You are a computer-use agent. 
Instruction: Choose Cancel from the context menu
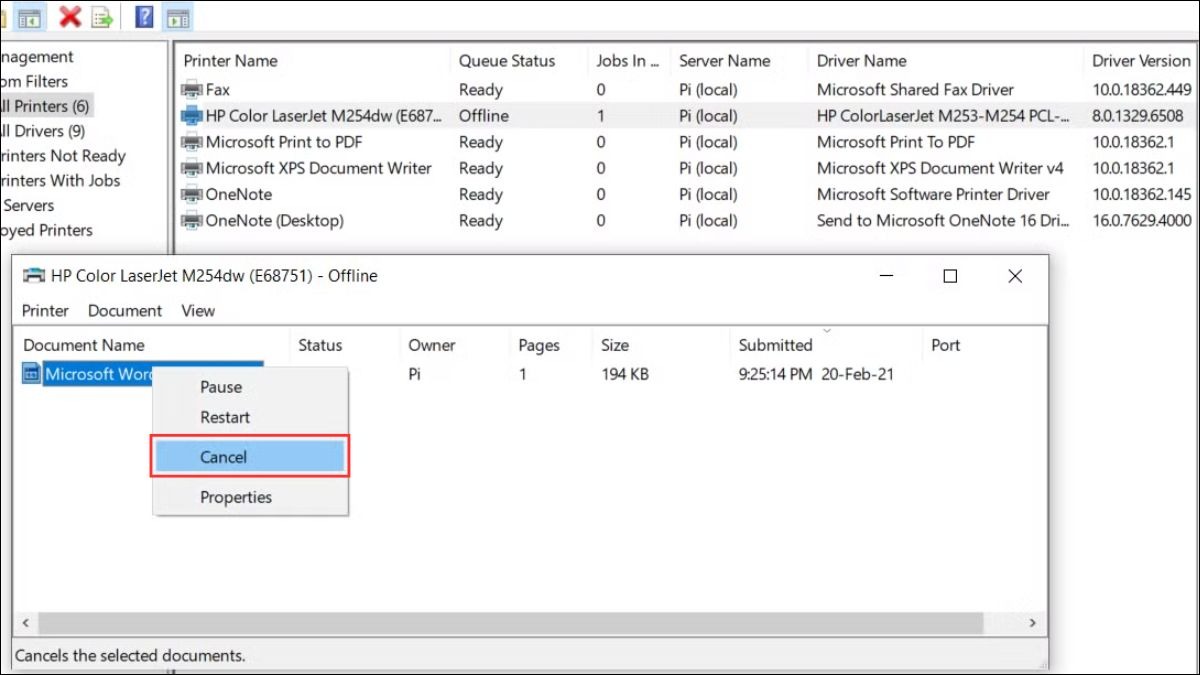tap(249, 457)
